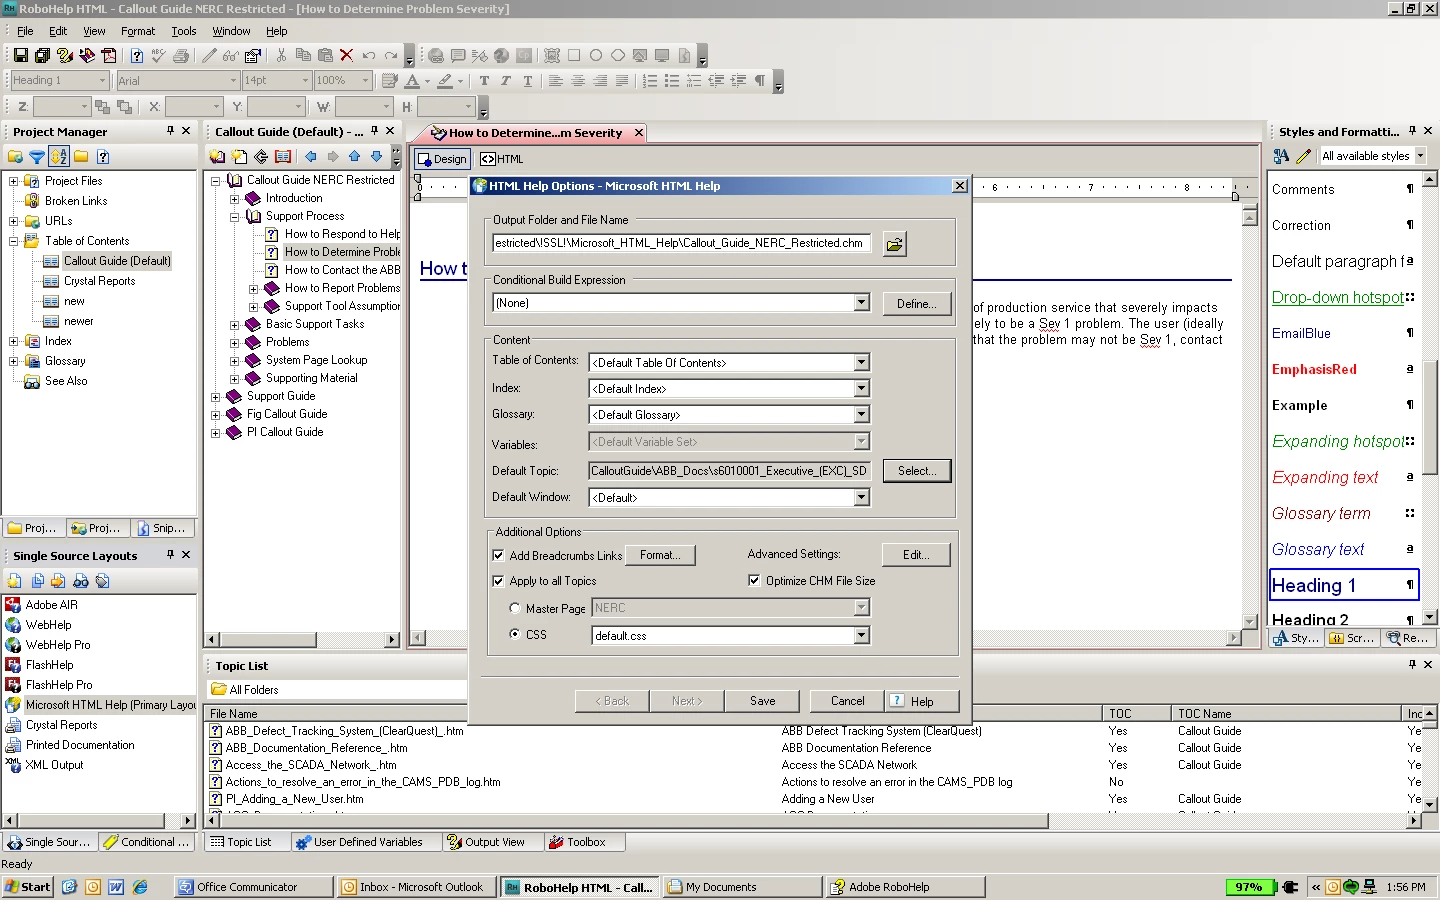1440x900 pixels.
Task: Click the Select... button for Default Topic
Action: 916,471
